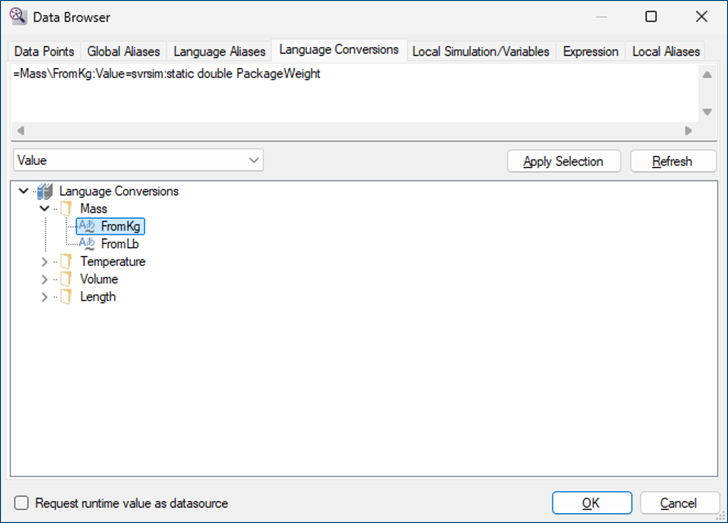Open the Global Aliases tab

(x=125, y=51)
